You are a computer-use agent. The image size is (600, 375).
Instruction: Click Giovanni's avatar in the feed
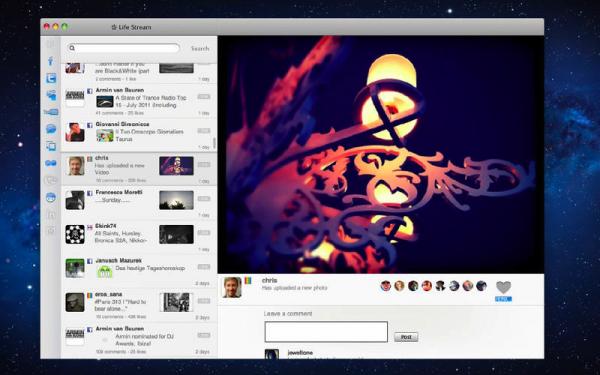click(75, 132)
